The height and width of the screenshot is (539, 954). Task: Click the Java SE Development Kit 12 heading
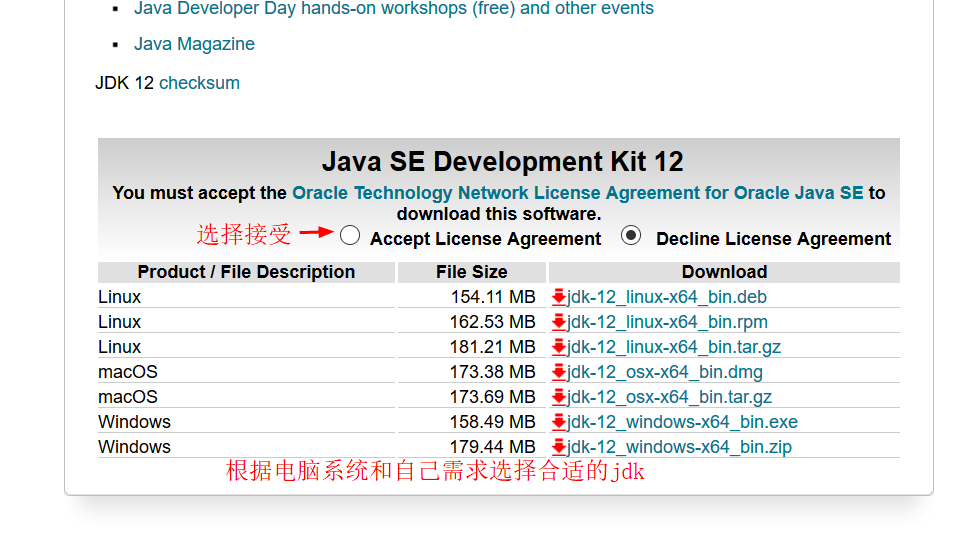[x=503, y=162]
